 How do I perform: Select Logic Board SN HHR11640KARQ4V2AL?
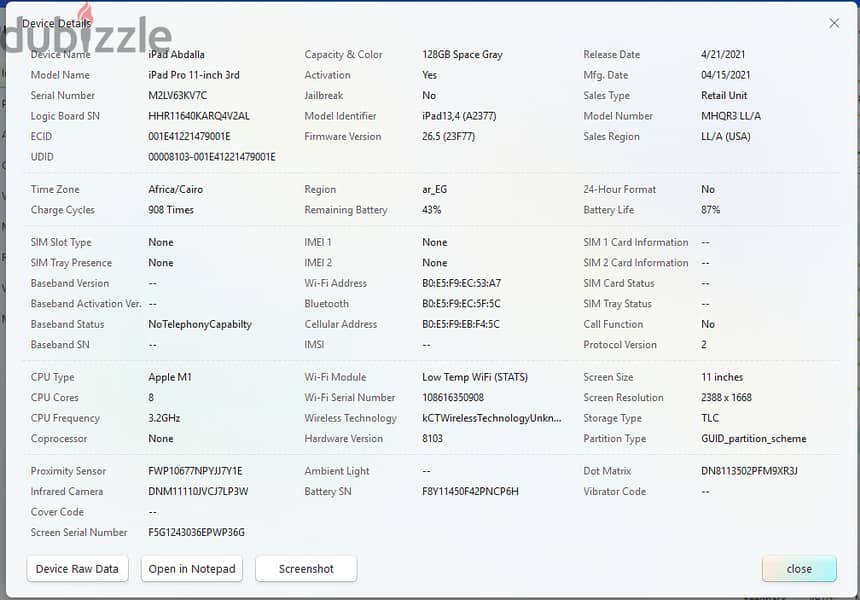(199, 116)
